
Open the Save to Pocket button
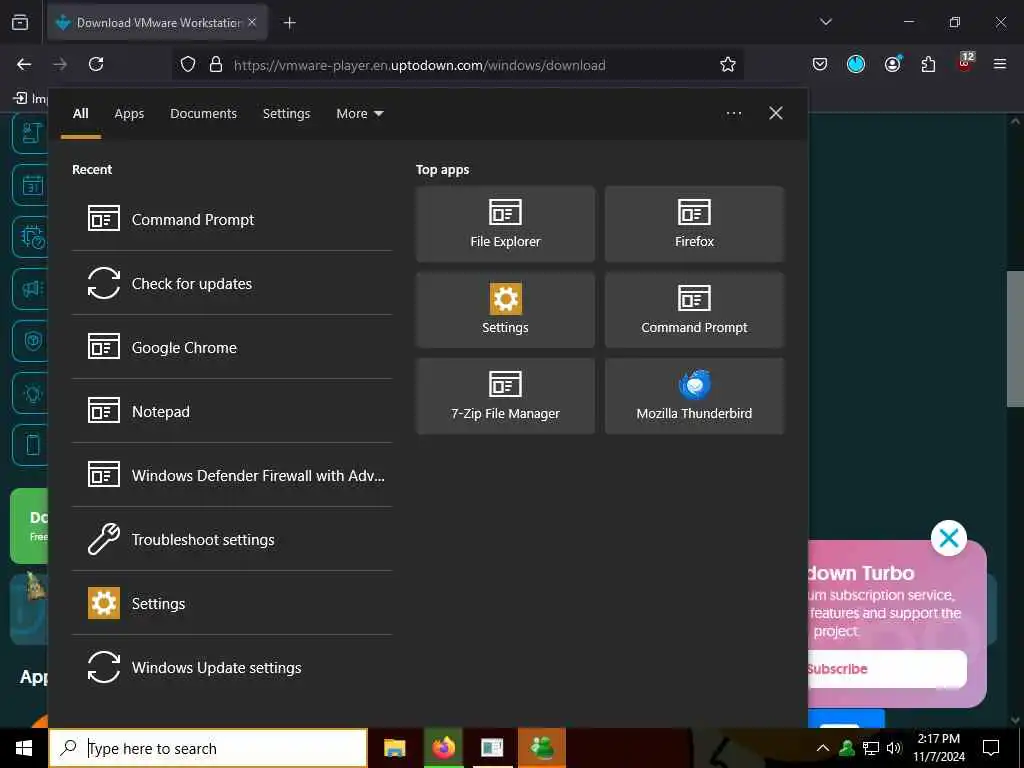820,64
